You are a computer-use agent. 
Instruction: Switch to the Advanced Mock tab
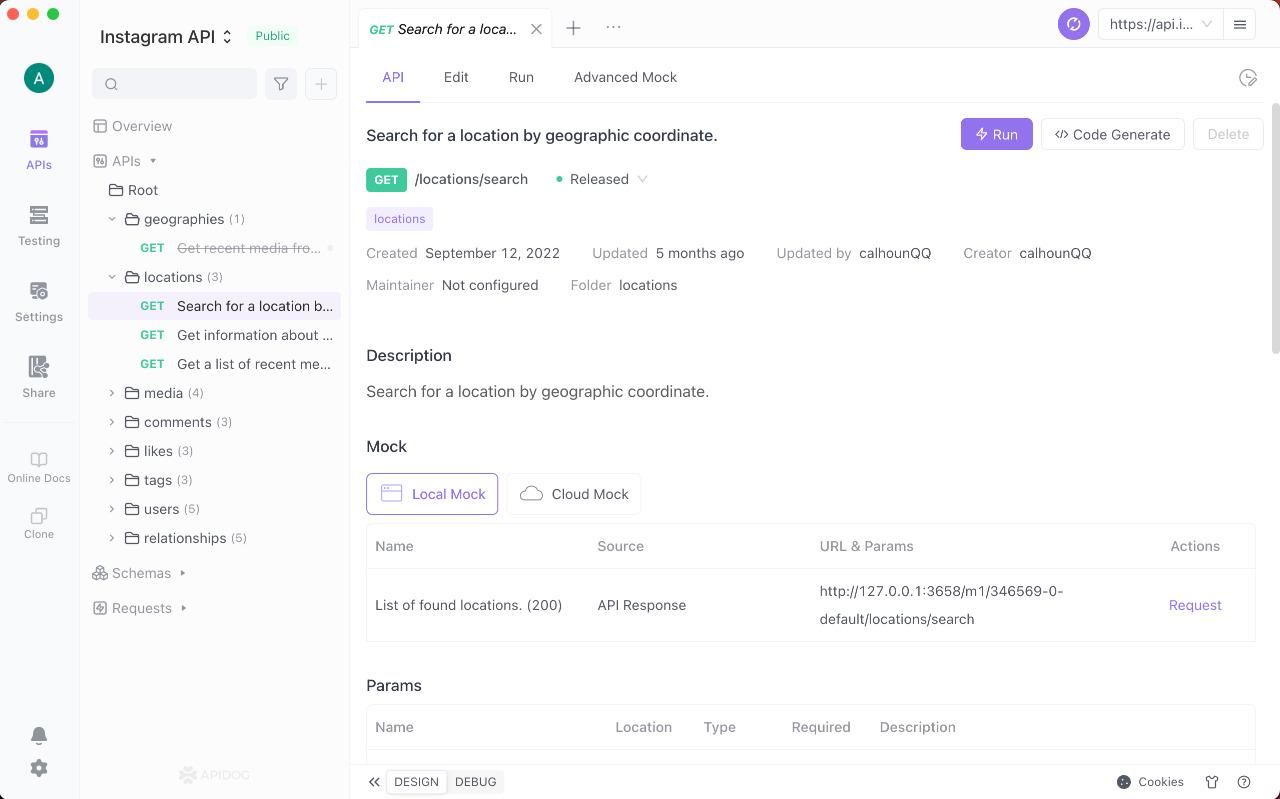tap(625, 77)
